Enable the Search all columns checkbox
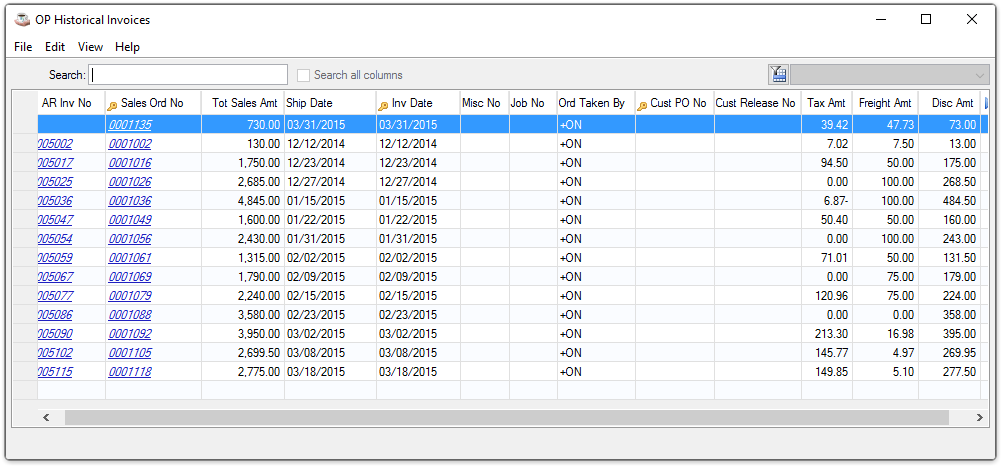 304,75
